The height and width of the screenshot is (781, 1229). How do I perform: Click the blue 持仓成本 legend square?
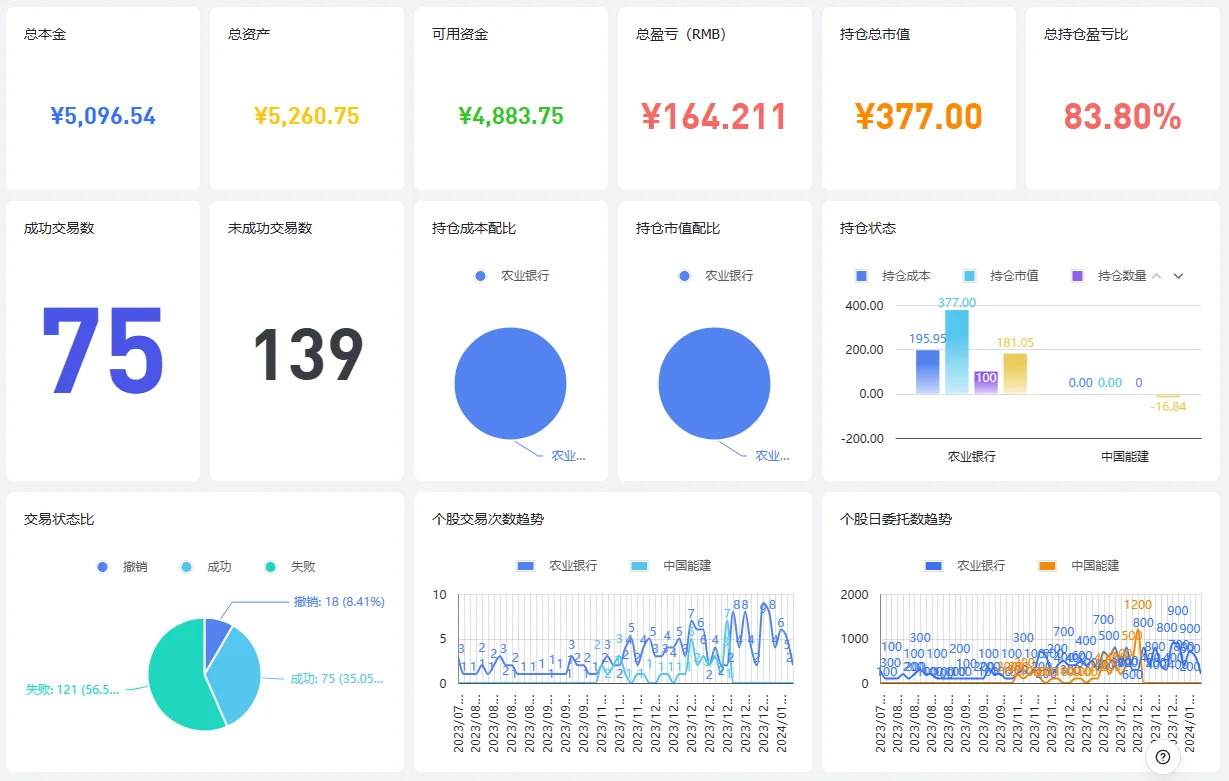862,276
